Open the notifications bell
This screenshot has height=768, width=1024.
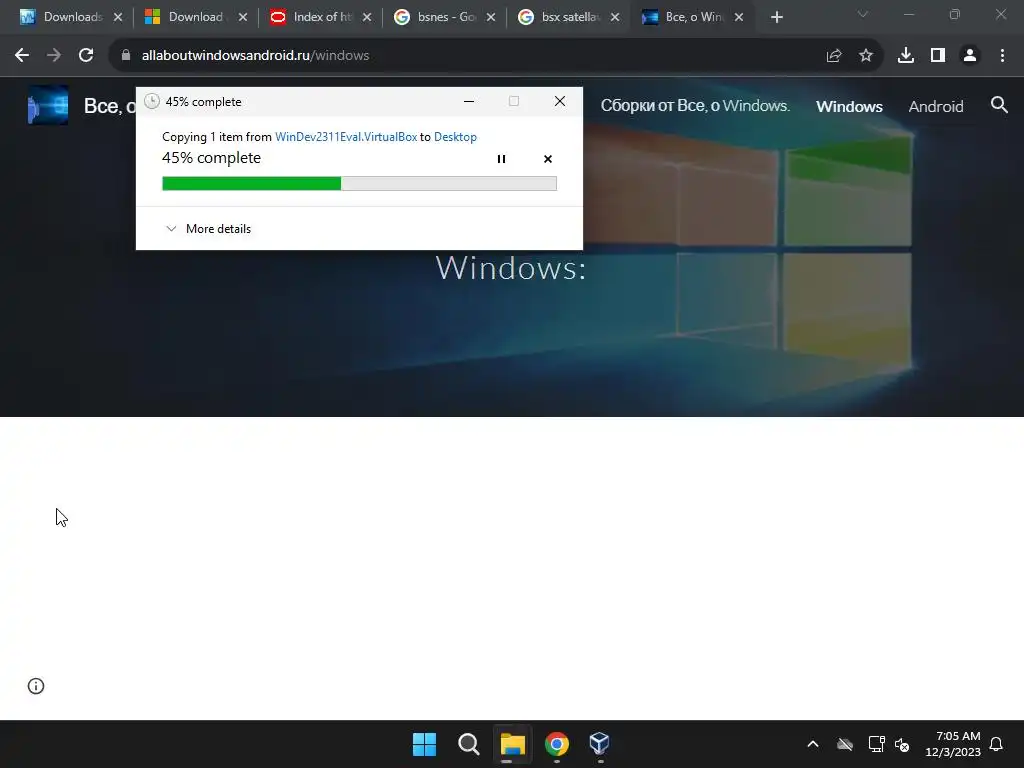[x=997, y=744]
